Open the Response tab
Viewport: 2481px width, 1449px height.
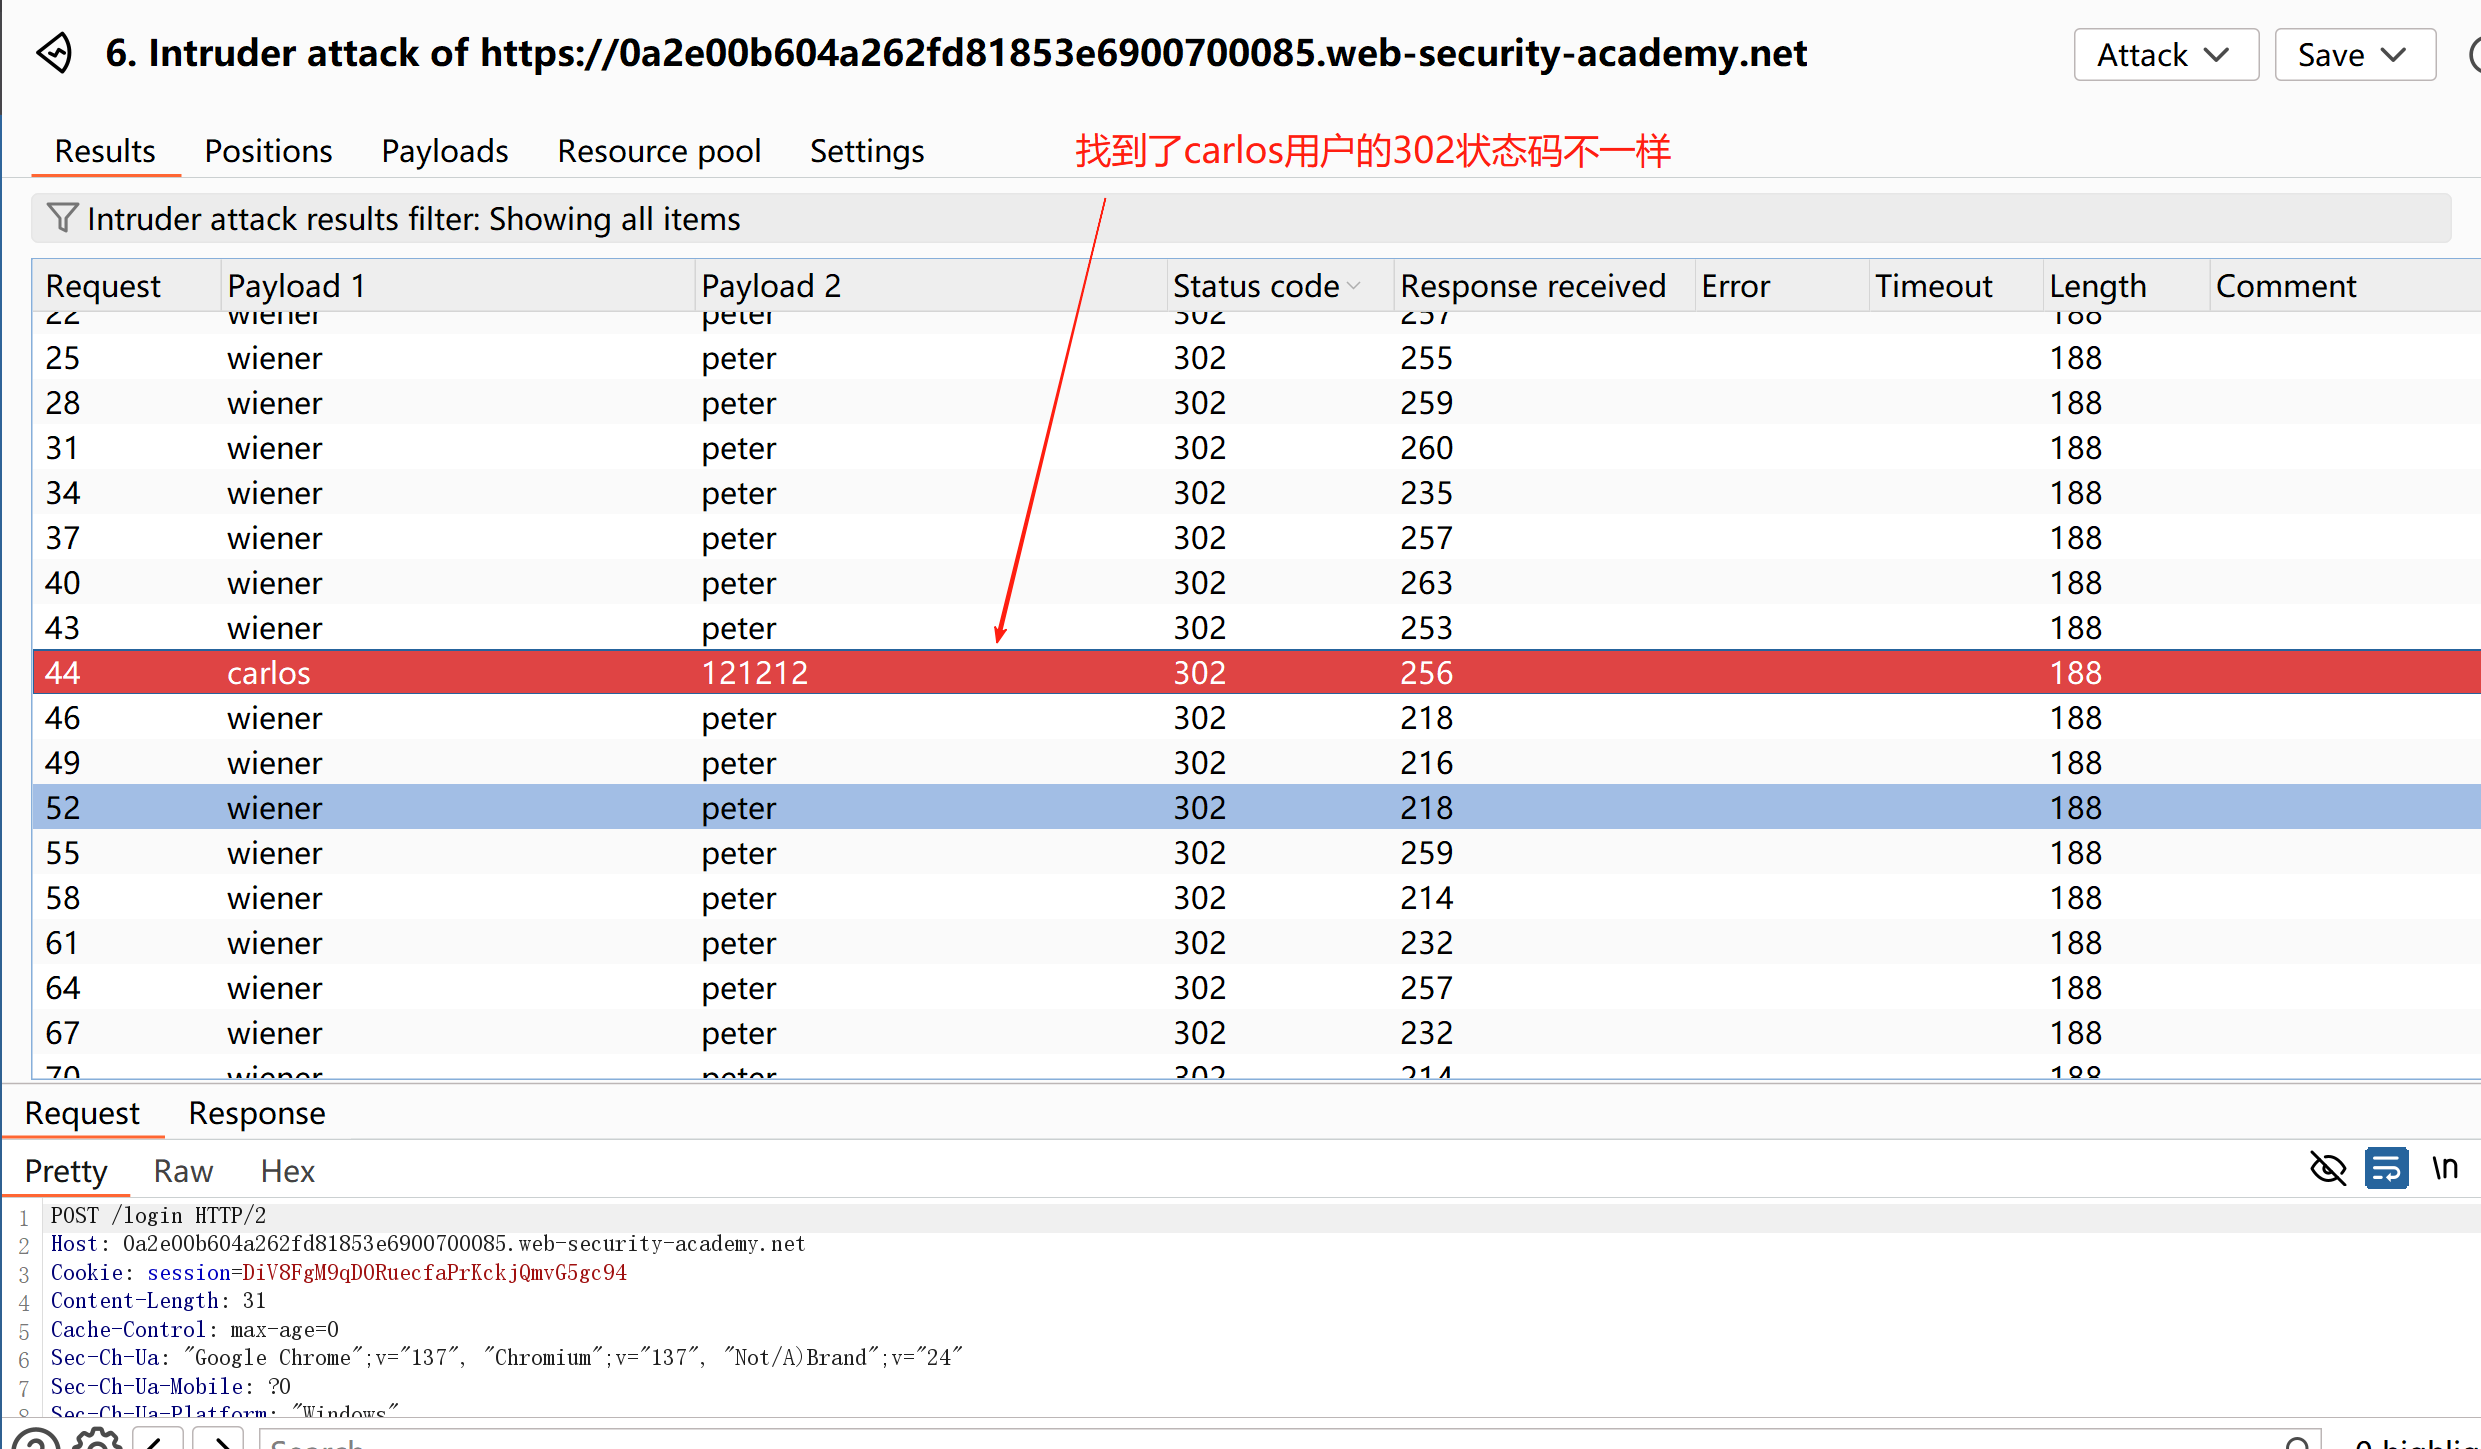click(x=256, y=1113)
